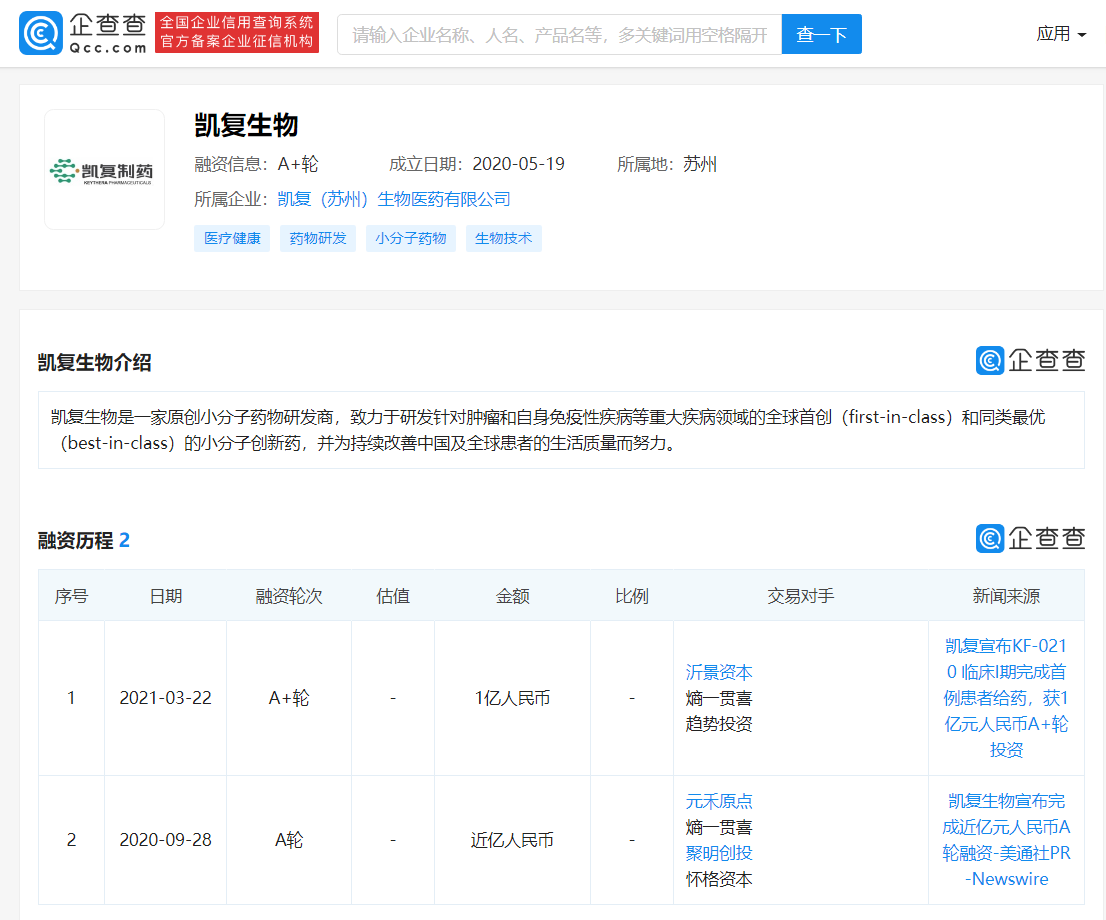Viewport: 1106px width, 920px height.
Task: Click the 凯复生物介绍 section heading
Action: click(x=95, y=363)
